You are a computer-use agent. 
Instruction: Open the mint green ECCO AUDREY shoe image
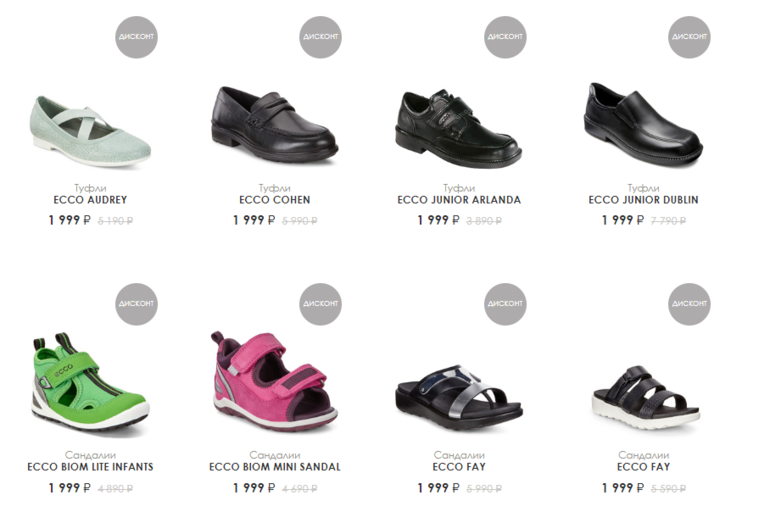(x=90, y=131)
